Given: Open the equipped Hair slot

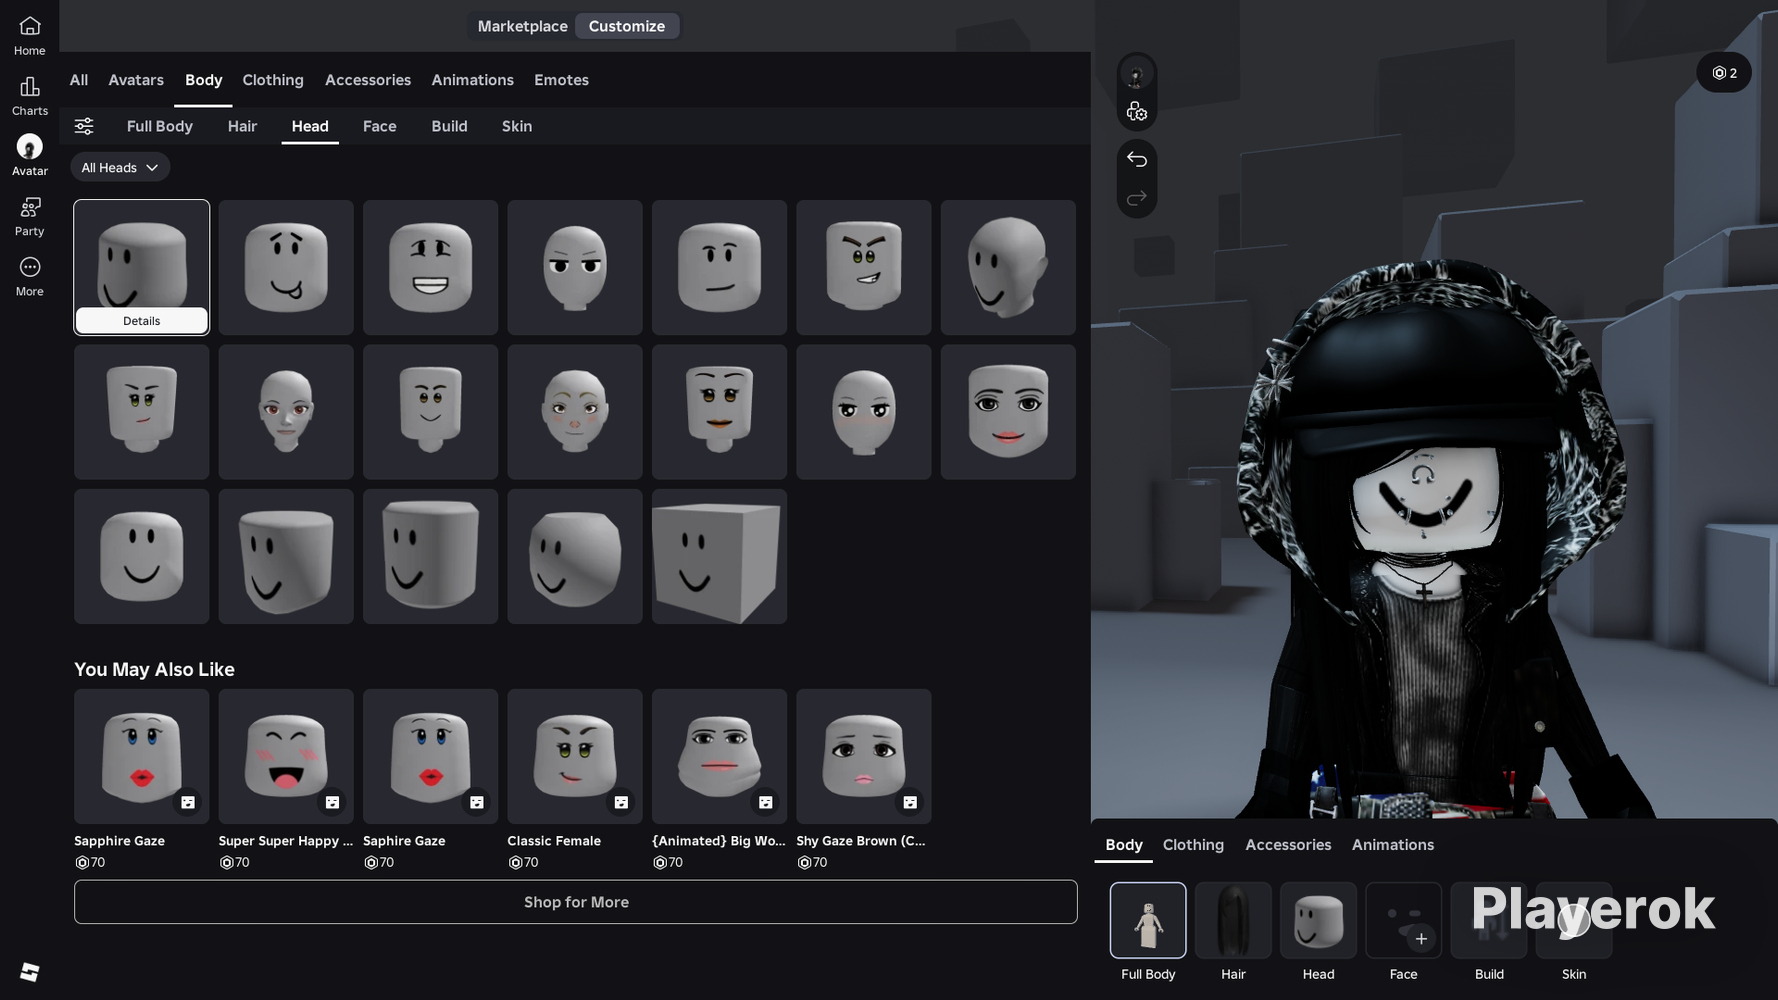Looking at the screenshot, I should click(x=1233, y=920).
